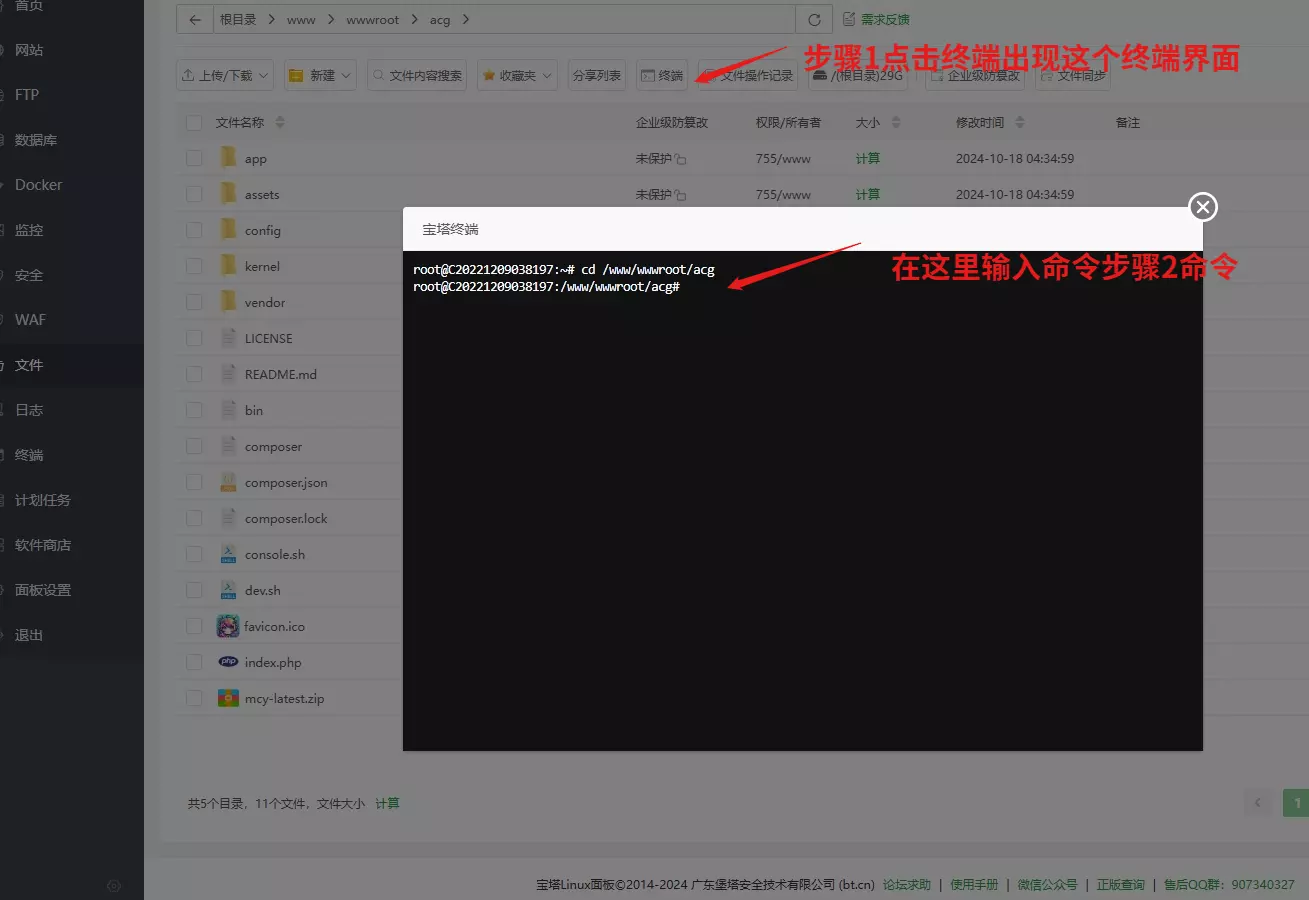Refresh the file list with reload icon
Viewport: 1309px width, 900px height.
(x=814, y=19)
